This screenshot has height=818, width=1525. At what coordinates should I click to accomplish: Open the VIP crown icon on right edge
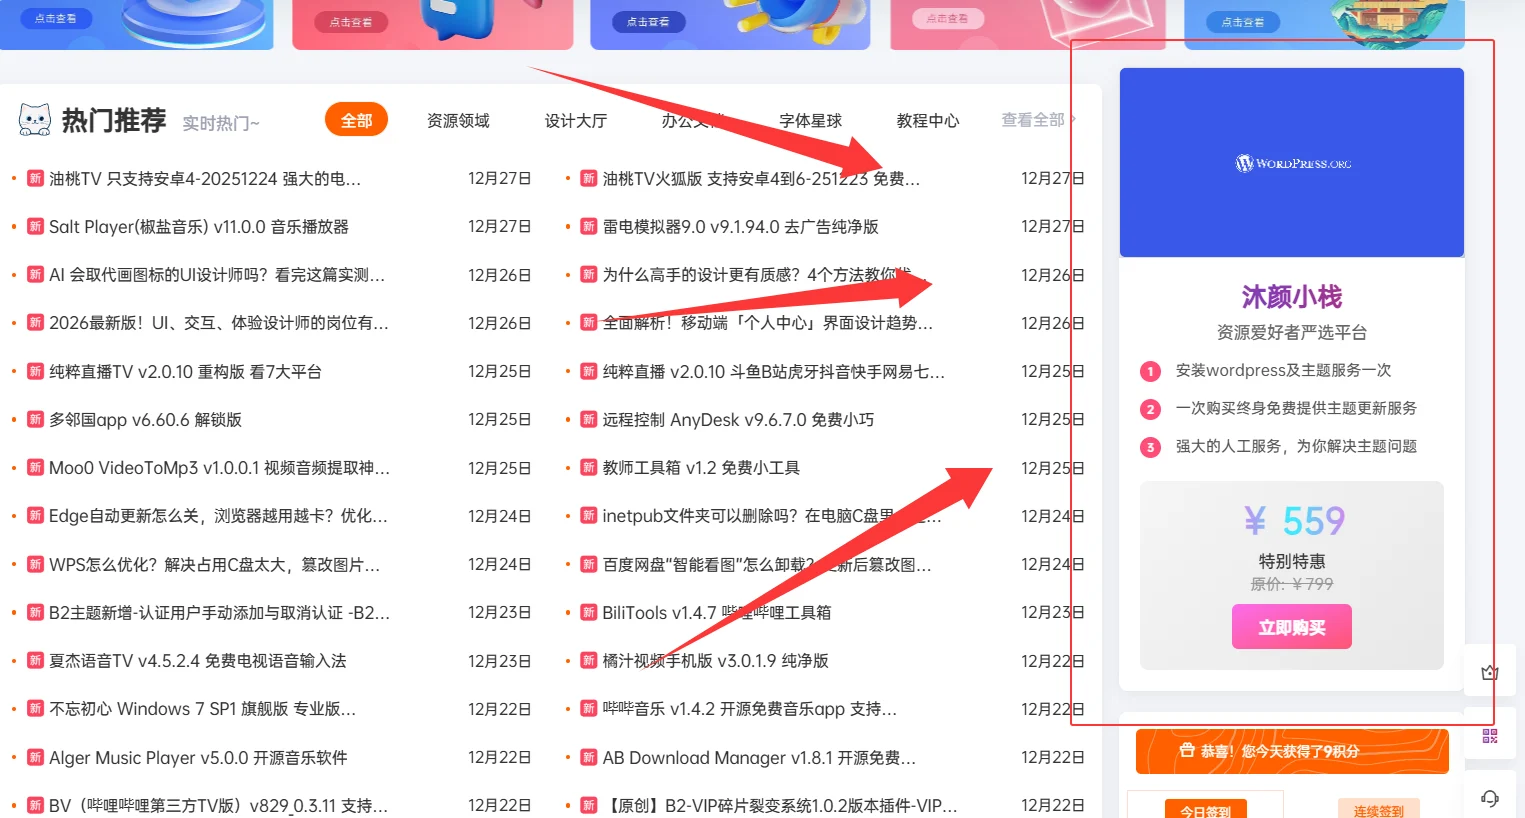1489,671
